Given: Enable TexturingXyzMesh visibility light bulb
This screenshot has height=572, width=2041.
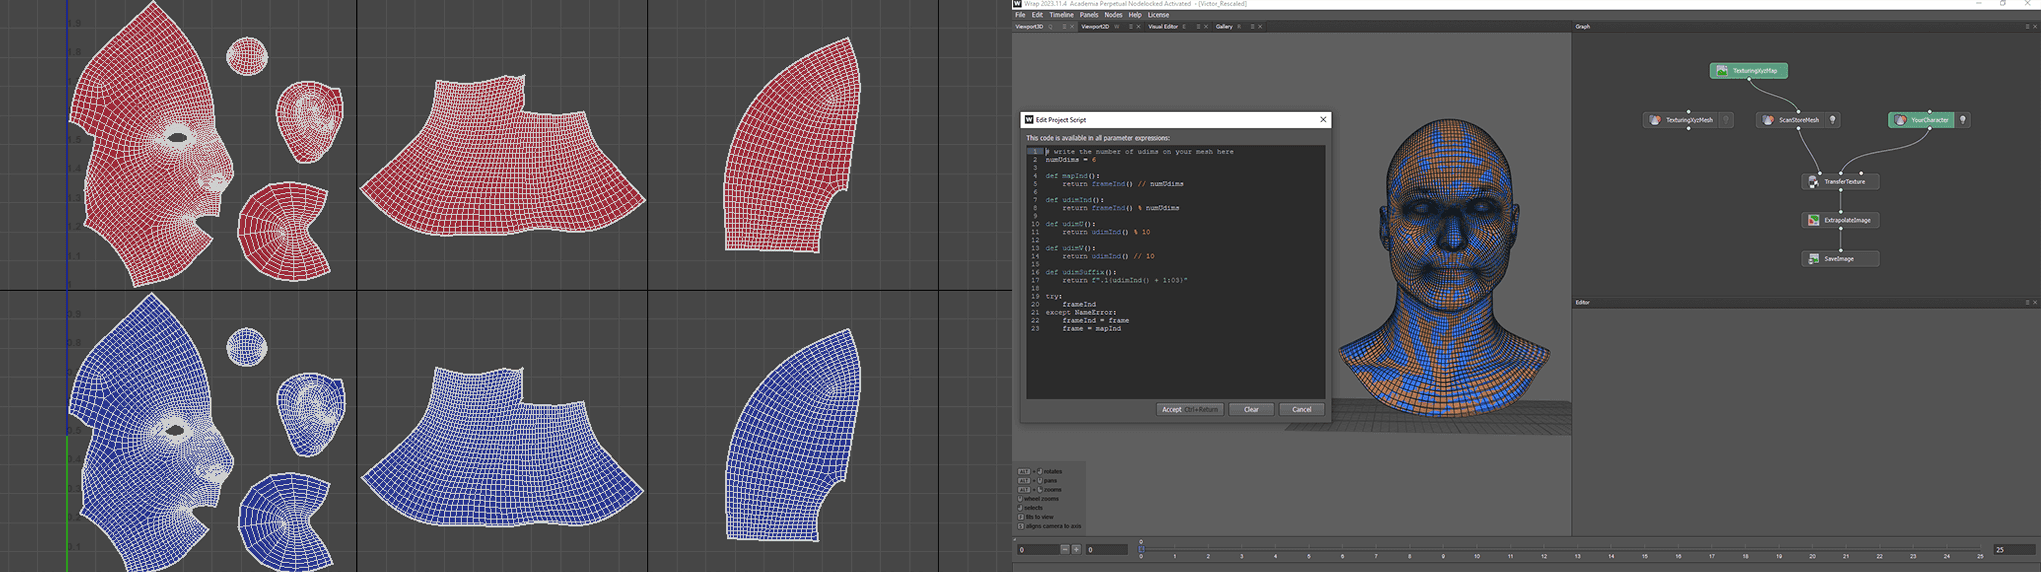Looking at the screenshot, I should [1726, 120].
